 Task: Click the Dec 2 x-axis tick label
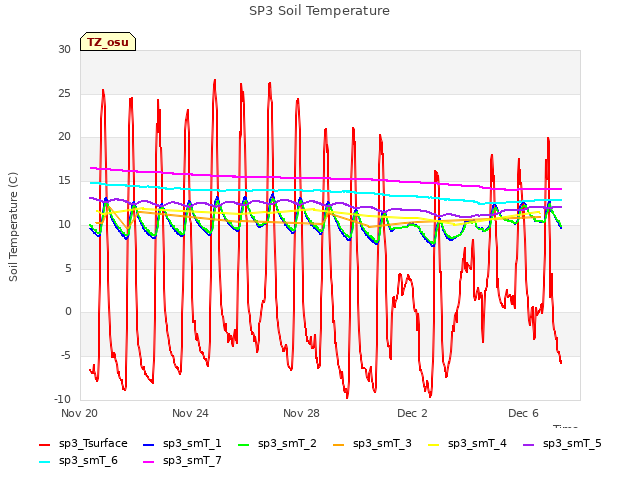pos(412,413)
